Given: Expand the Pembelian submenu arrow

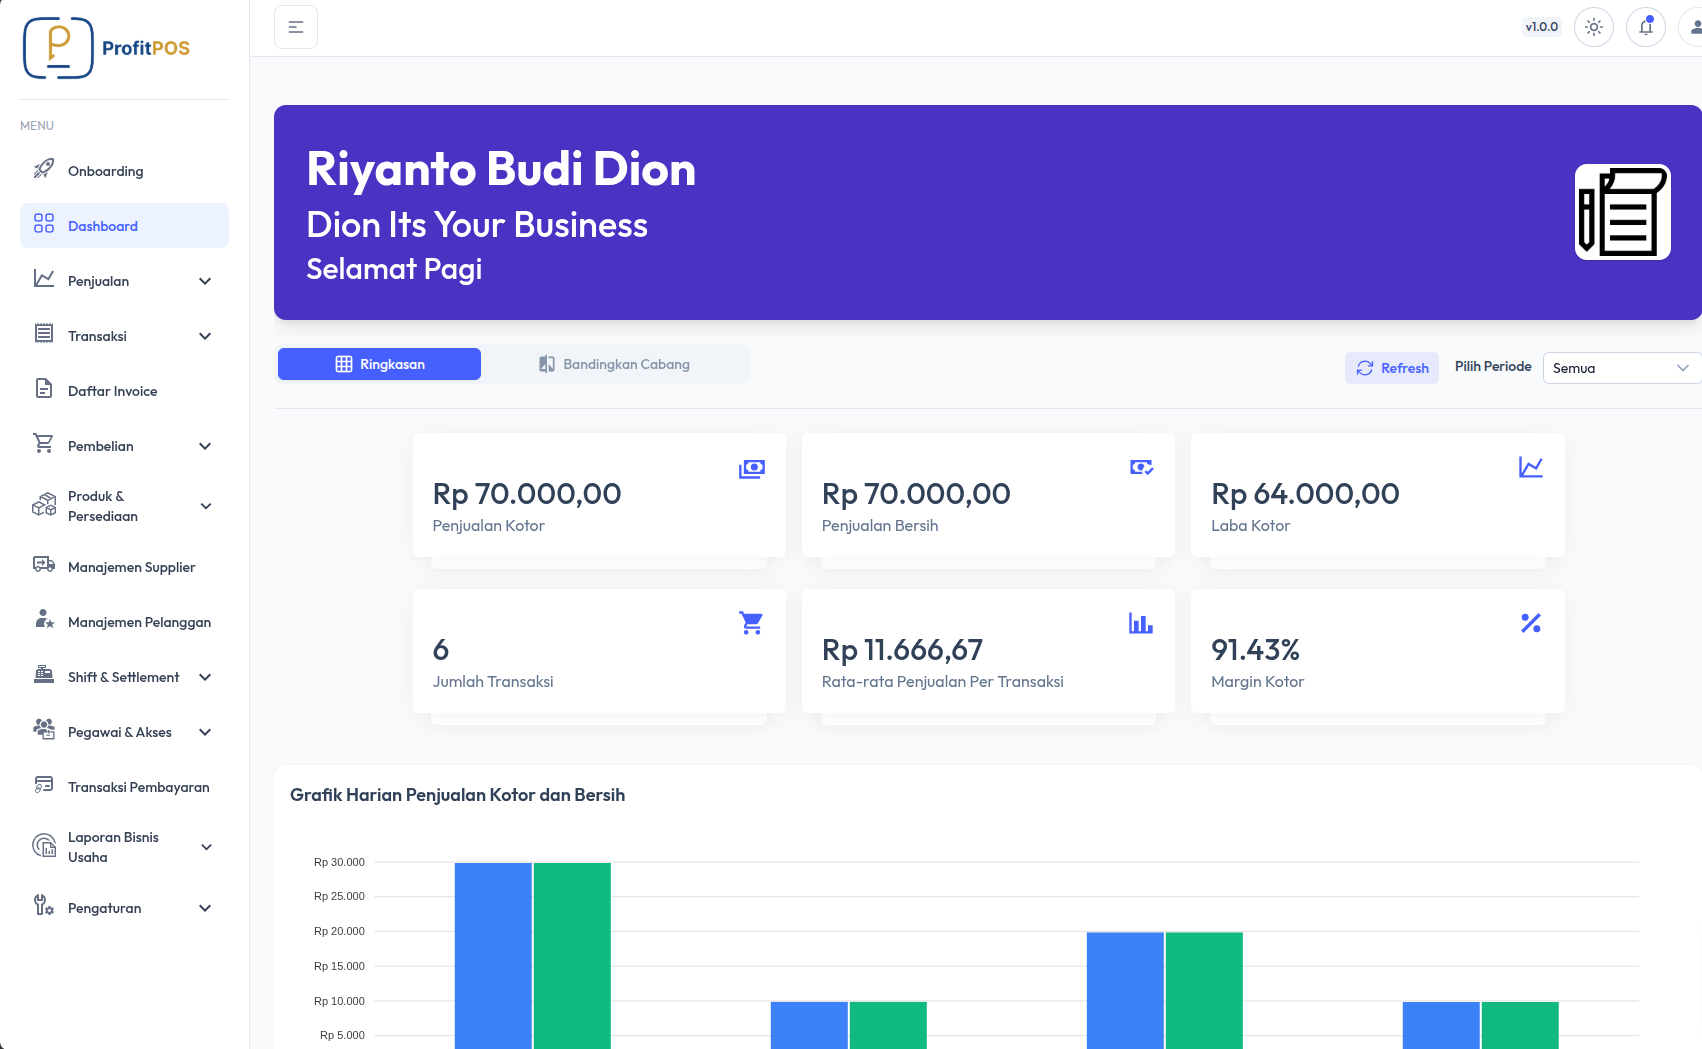Looking at the screenshot, I should click(x=205, y=446).
